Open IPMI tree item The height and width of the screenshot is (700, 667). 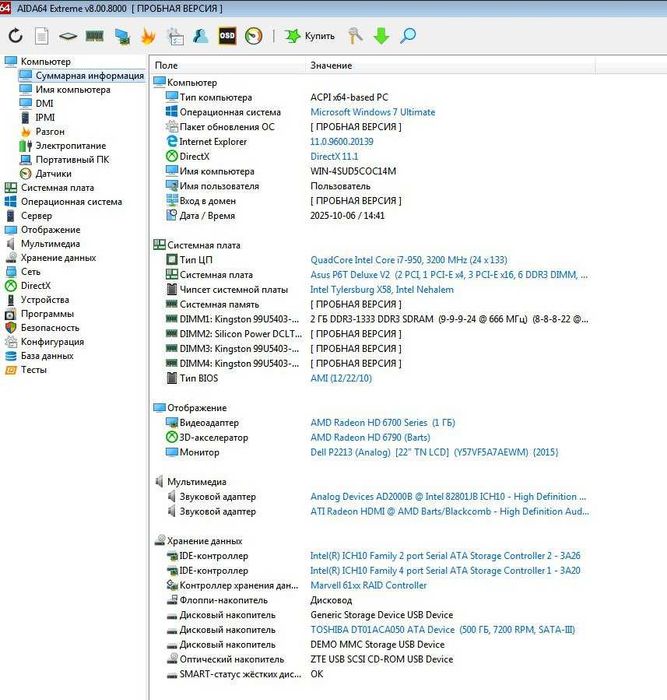(45, 117)
